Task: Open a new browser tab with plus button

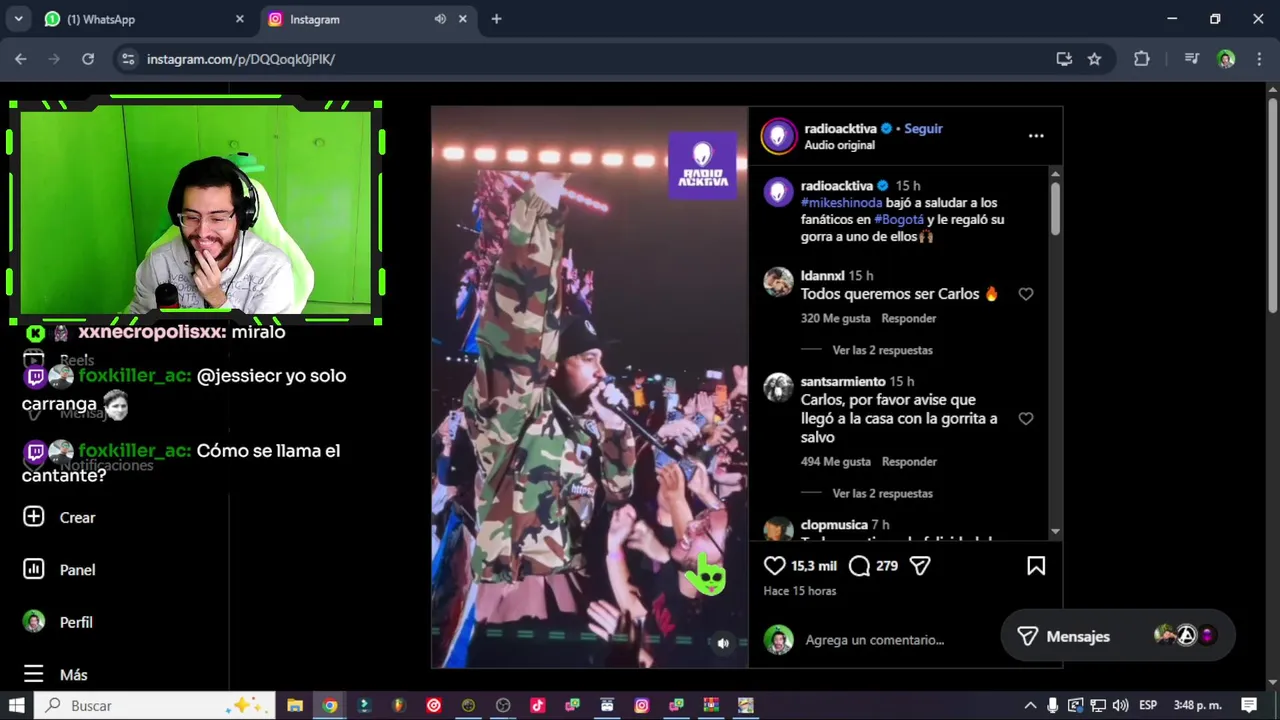Action: 496,19
